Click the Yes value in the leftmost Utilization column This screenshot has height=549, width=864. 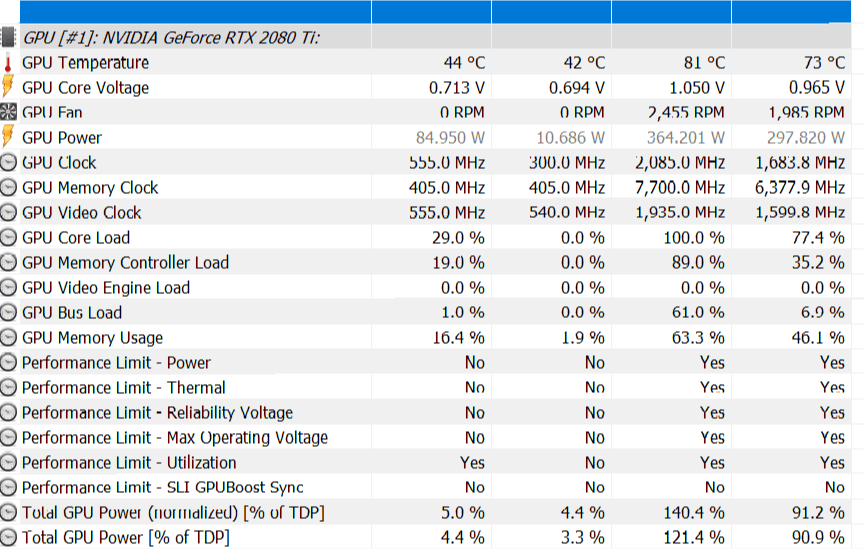click(472, 462)
